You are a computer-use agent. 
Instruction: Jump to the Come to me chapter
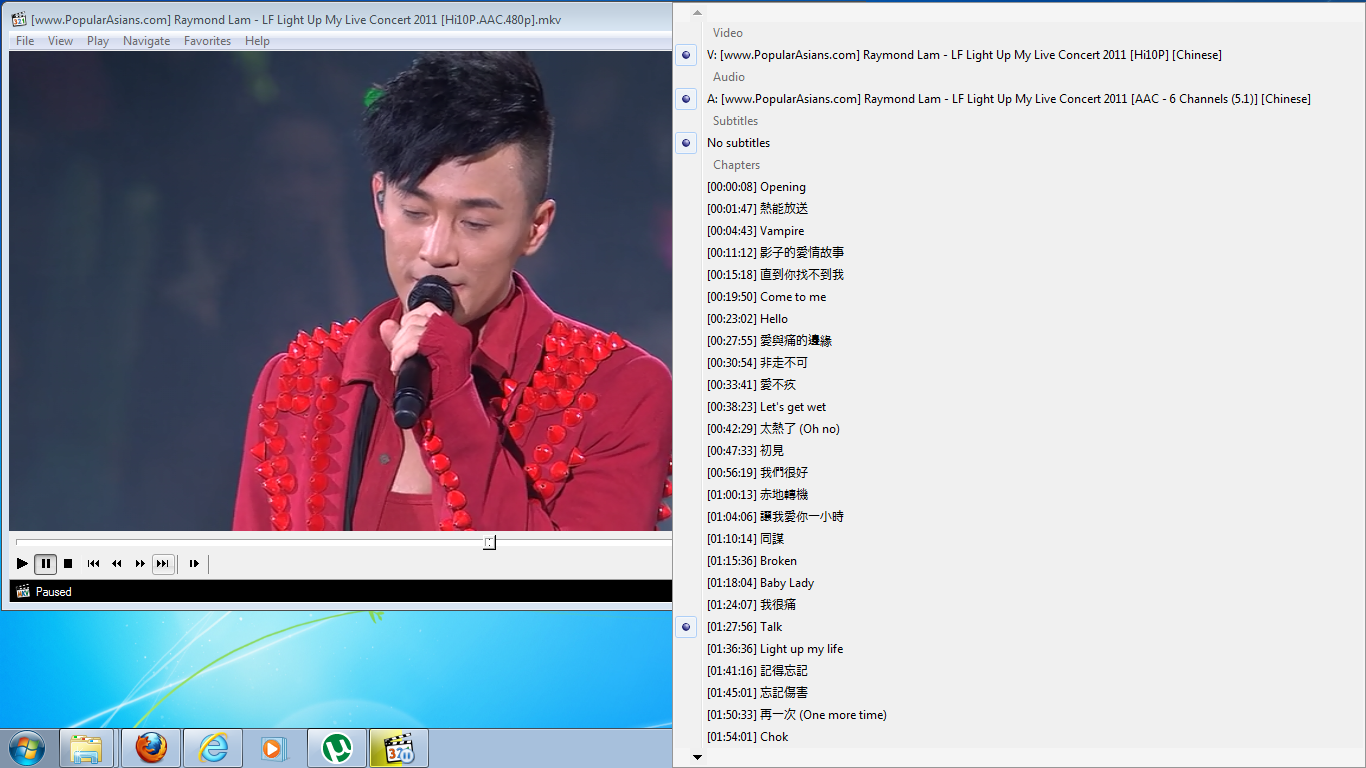click(x=1019, y=297)
